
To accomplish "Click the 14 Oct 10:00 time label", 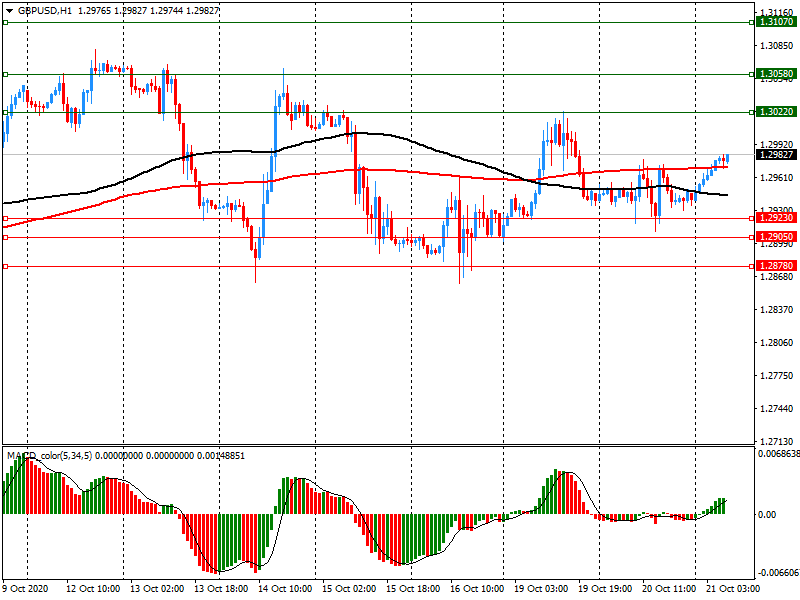I will (285, 588).
